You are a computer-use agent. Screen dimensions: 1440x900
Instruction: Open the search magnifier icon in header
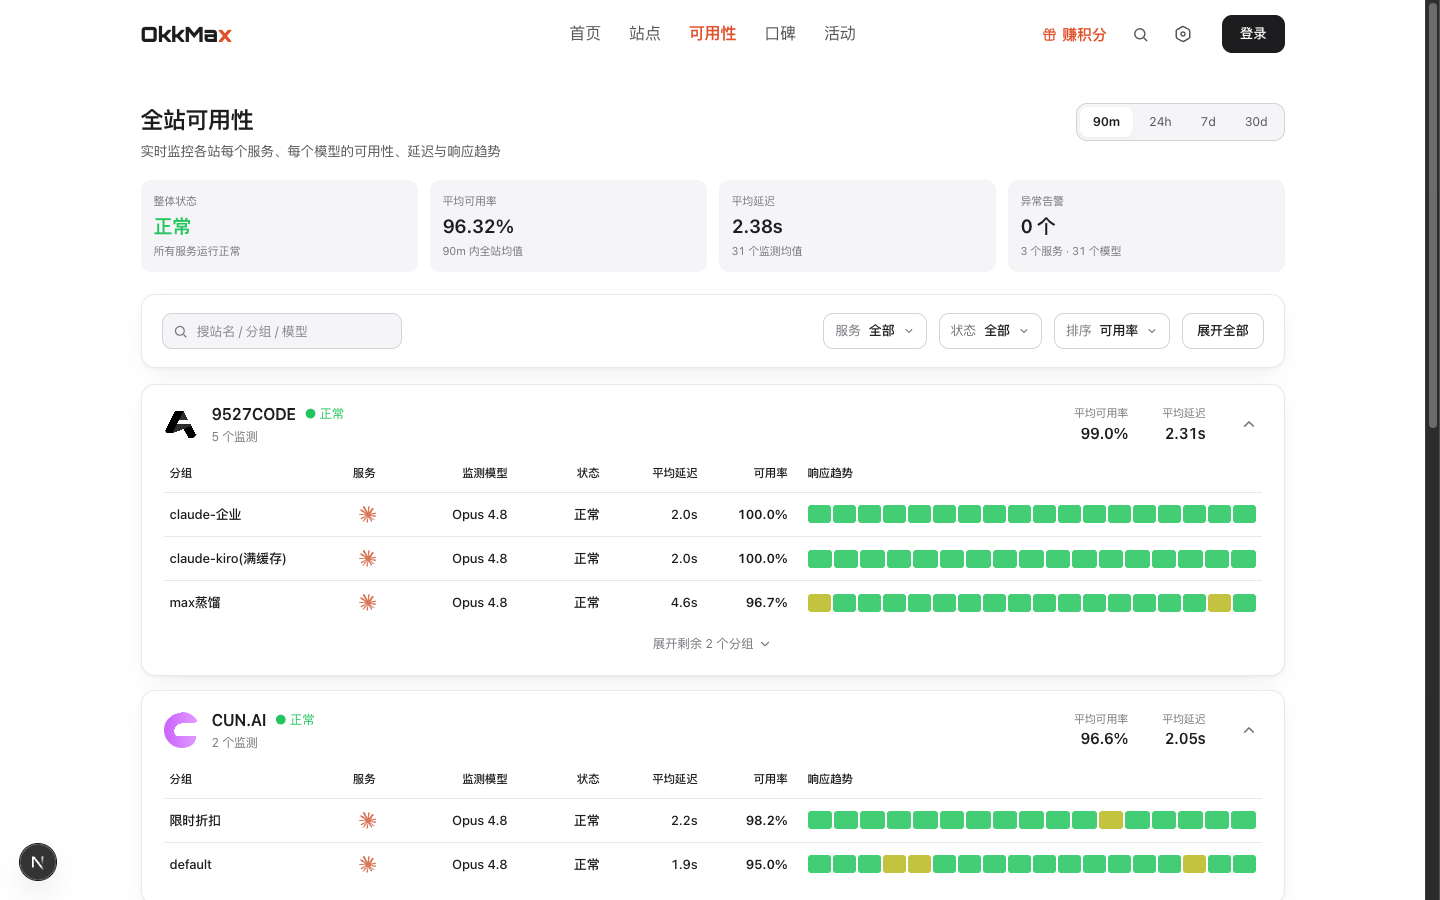[1140, 35]
